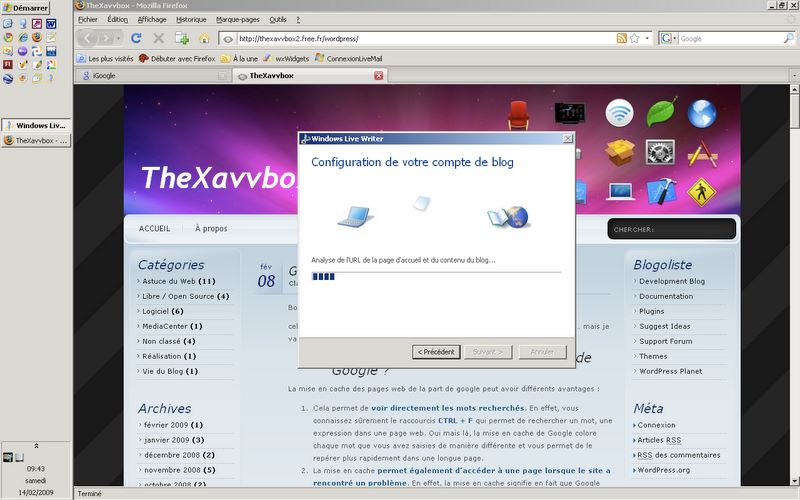This screenshot has width=800, height=500.
Task: Expand hidden tray icons with the double chevron
Action: coord(36,445)
